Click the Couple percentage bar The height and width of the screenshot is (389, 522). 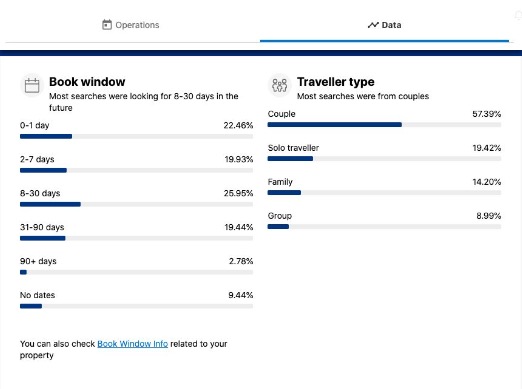coord(384,125)
